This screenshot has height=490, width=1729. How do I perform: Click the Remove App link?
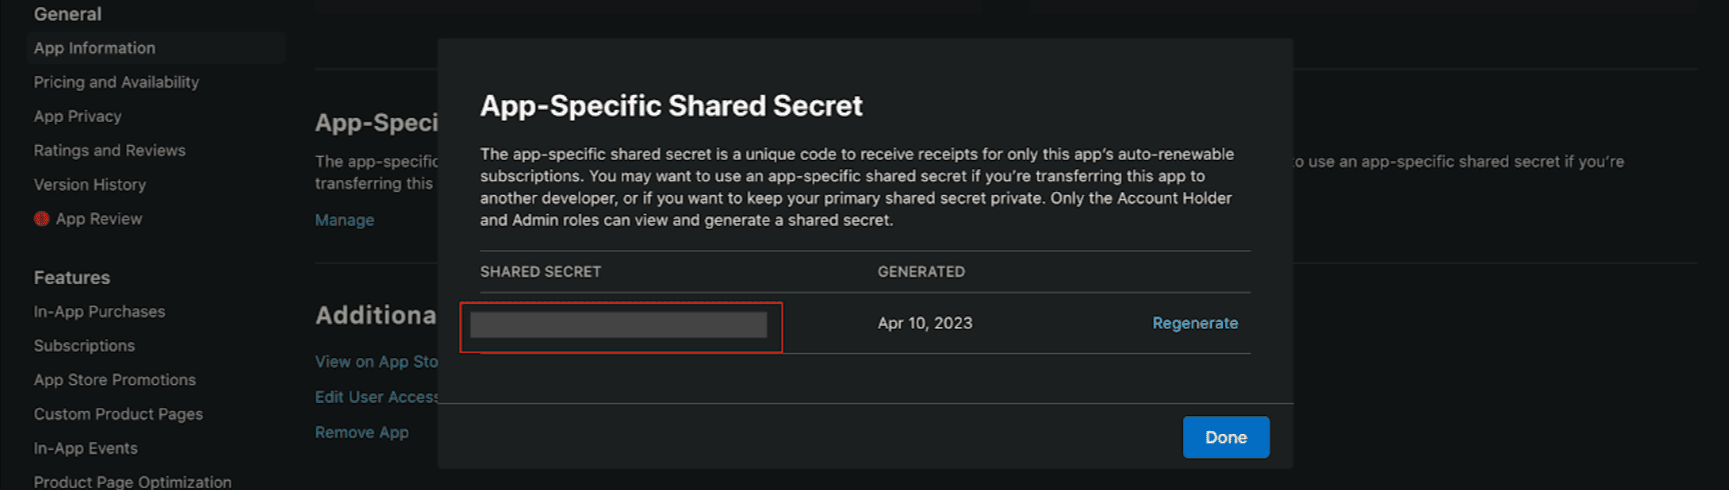coord(362,432)
